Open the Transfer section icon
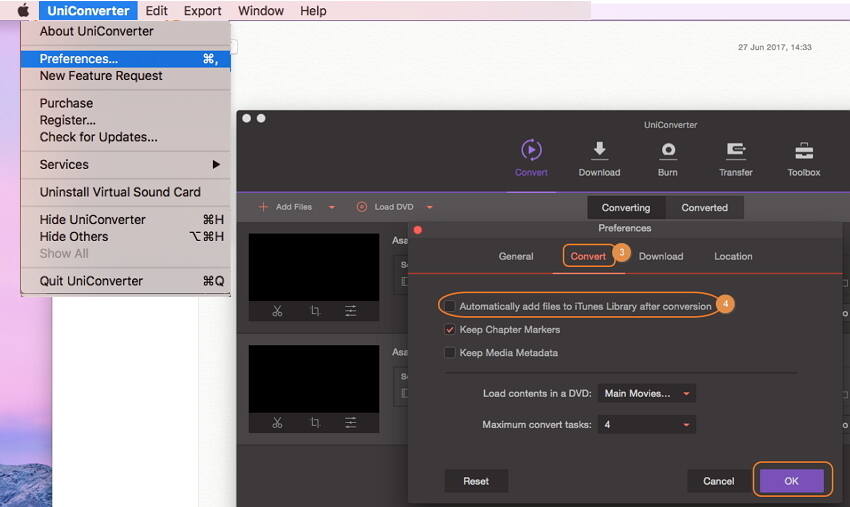Image resolution: width=850 pixels, height=507 pixels. pos(736,150)
